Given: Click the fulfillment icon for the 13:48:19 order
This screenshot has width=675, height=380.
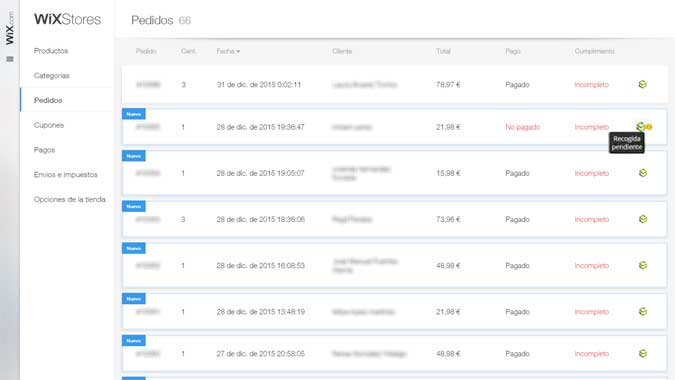Looking at the screenshot, I should (643, 311).
